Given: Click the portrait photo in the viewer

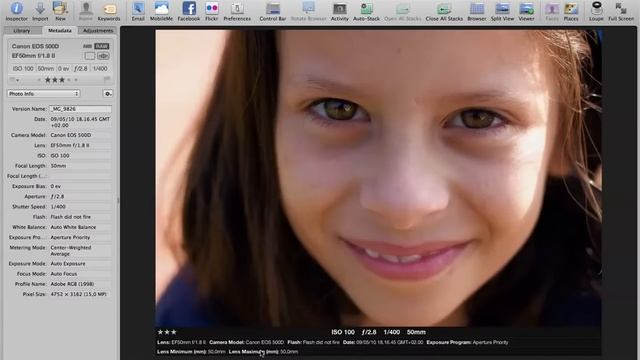Looking at the screenshot, I should click(x=378, y=178).
